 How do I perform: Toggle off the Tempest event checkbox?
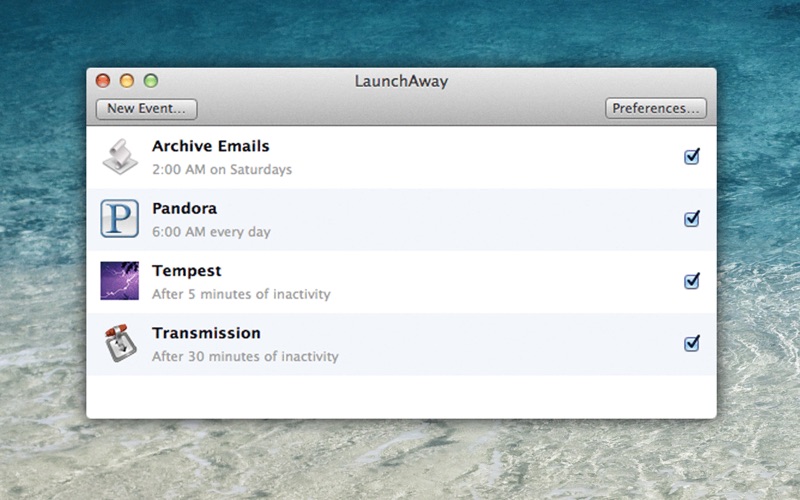click(x=692, y=281)
